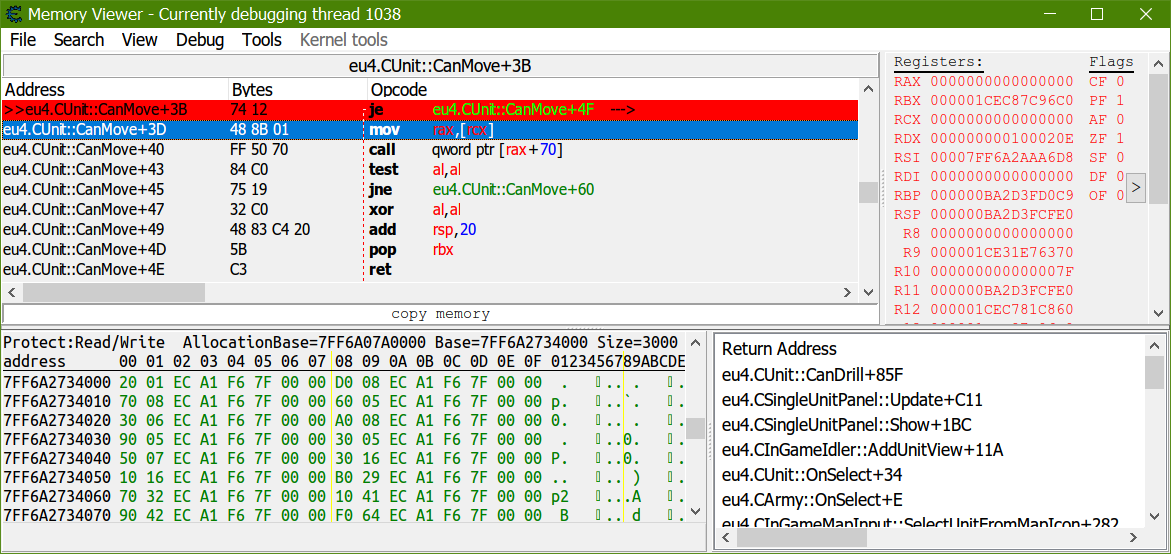The height and width of the screenshot is (554, 1171).
Task: Toggle the CF flag
Action: click(1107, 81)
